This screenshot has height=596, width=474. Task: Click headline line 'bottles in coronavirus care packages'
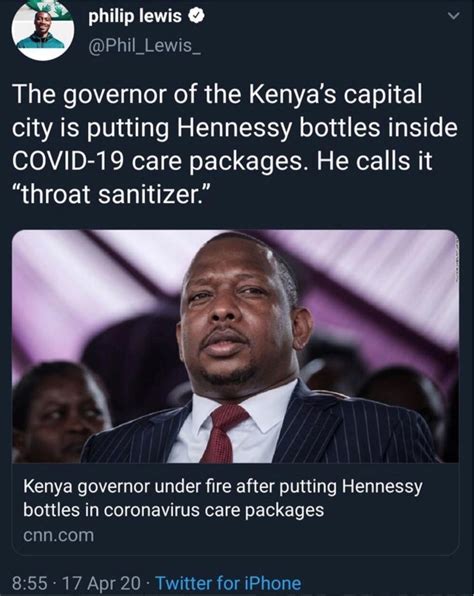point(173,510)
